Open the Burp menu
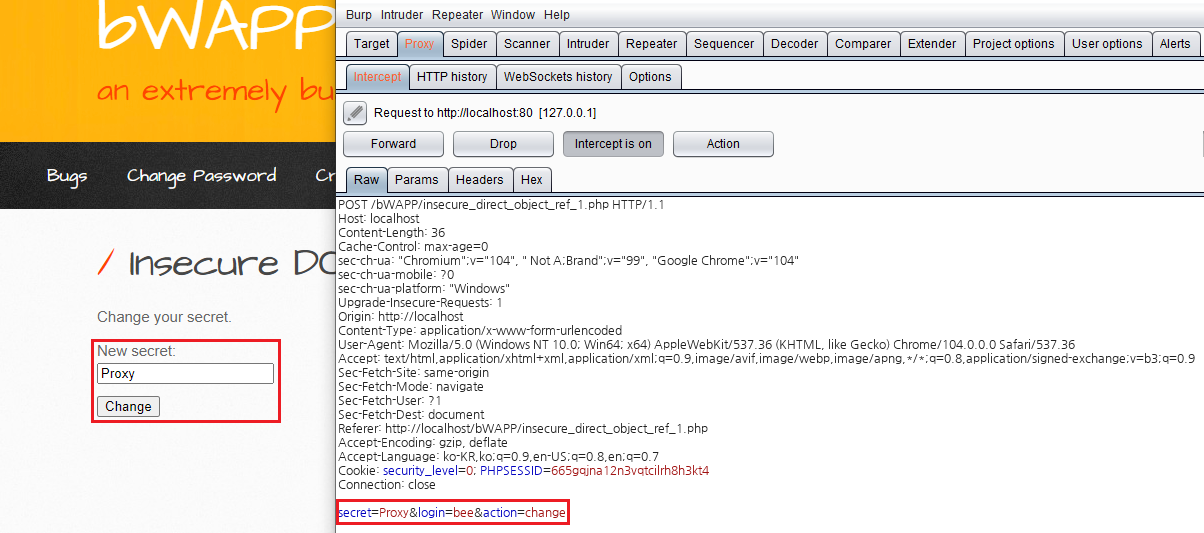Viewport: 1204px width, 533px height. pos(358,15)
